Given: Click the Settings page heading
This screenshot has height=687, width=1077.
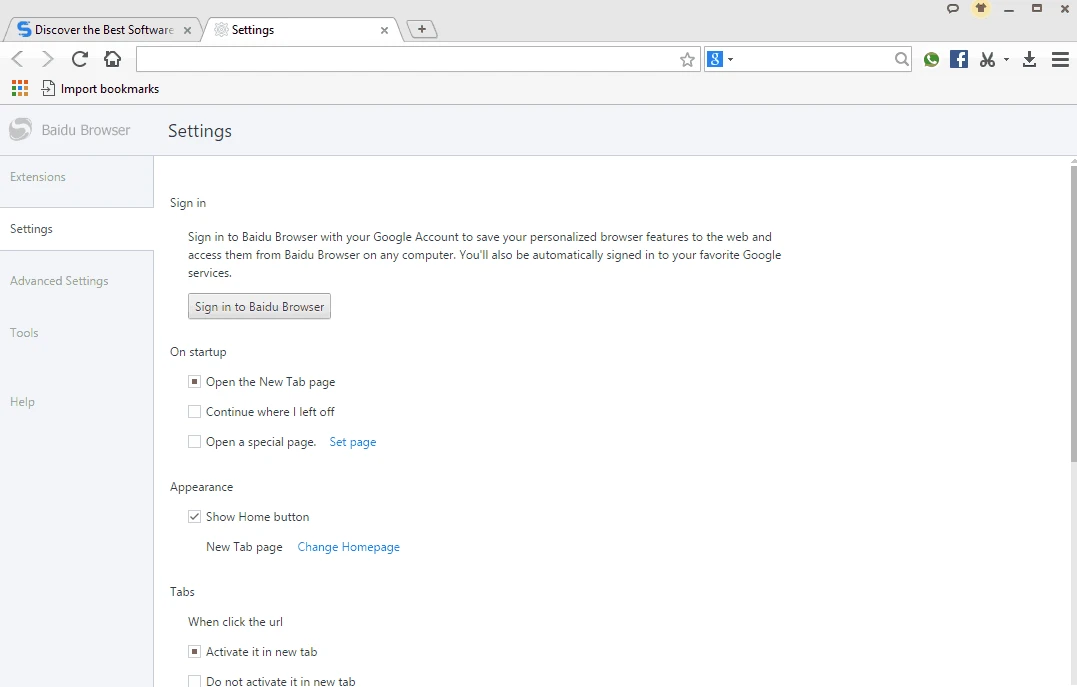Looking at the screenshot, I should pyautogui.click(x=200, y=131).
